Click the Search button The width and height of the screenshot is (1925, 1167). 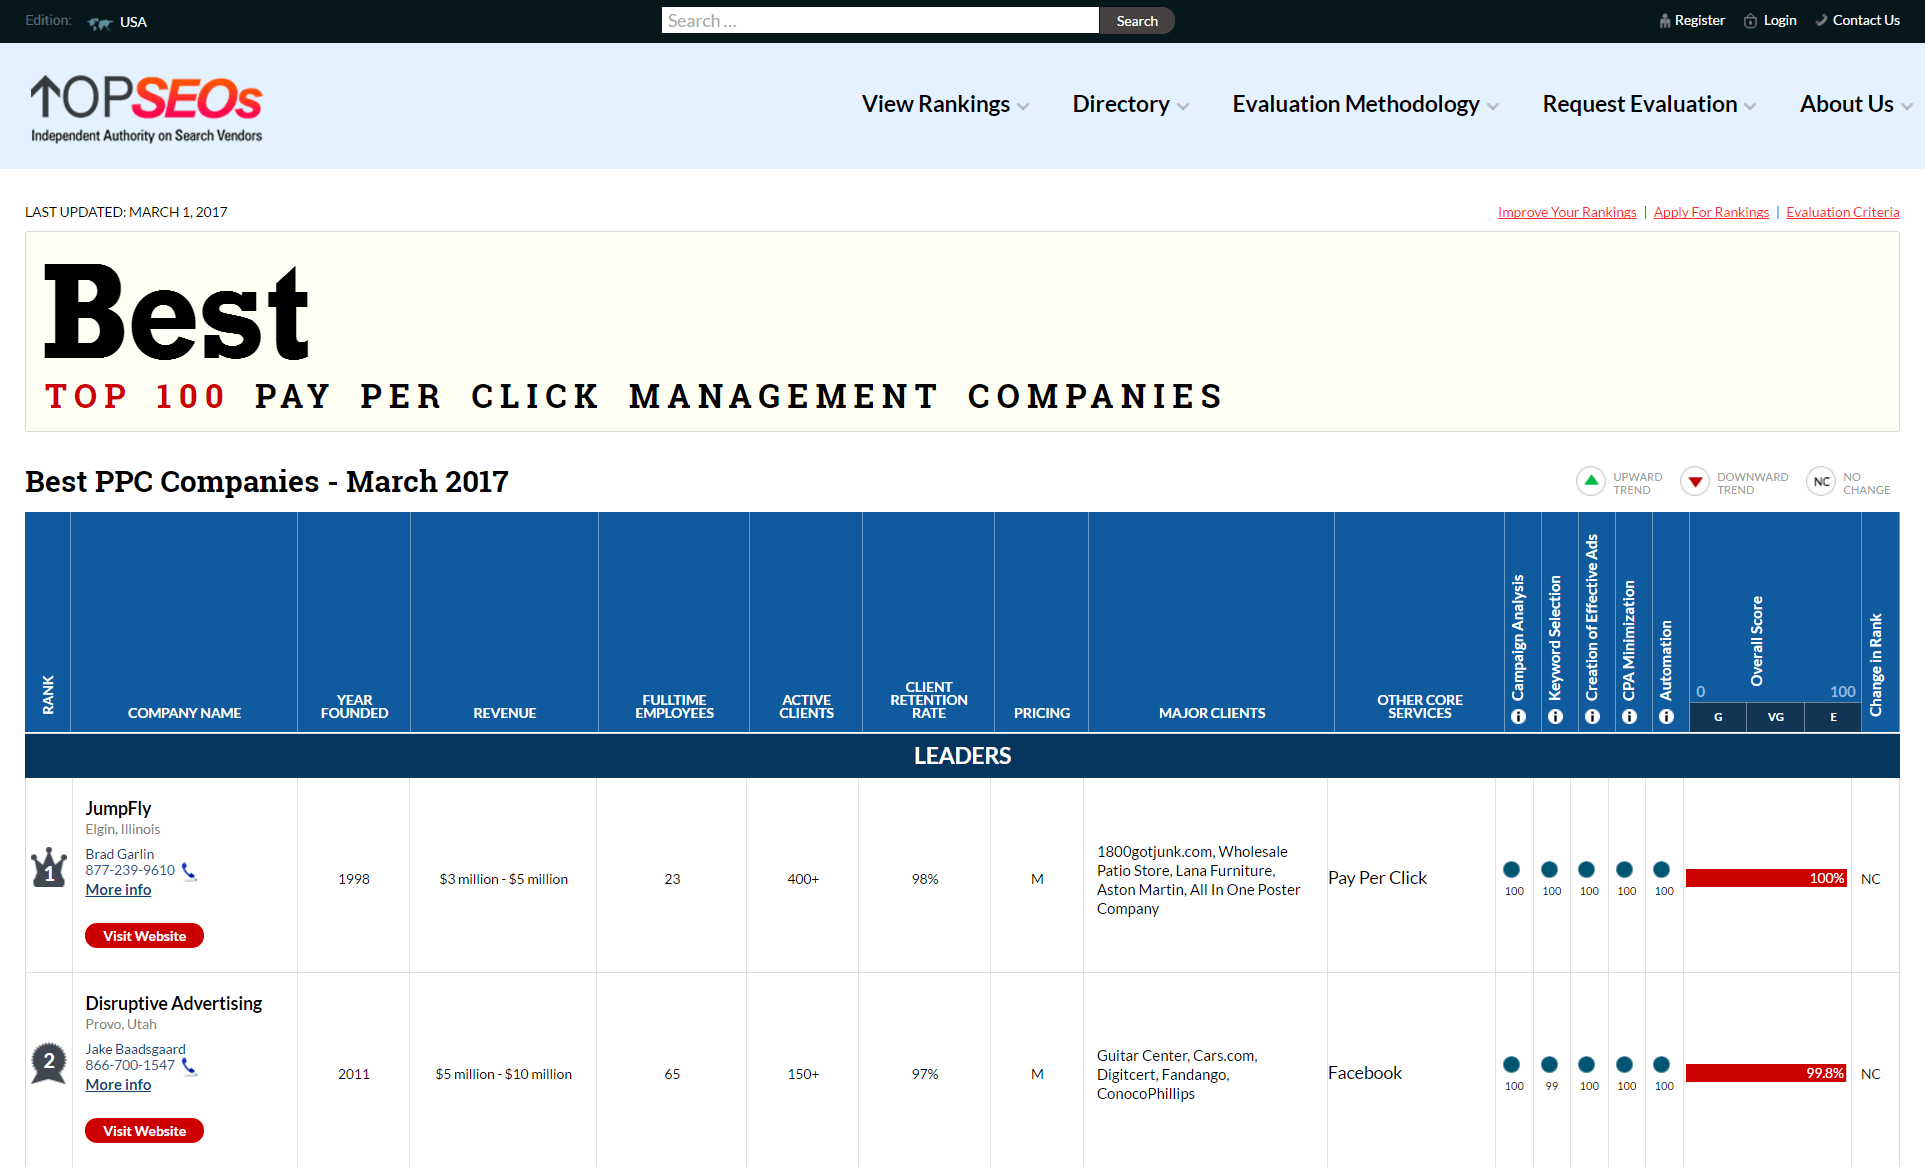pyautogui.click(x=1137, y=21)
